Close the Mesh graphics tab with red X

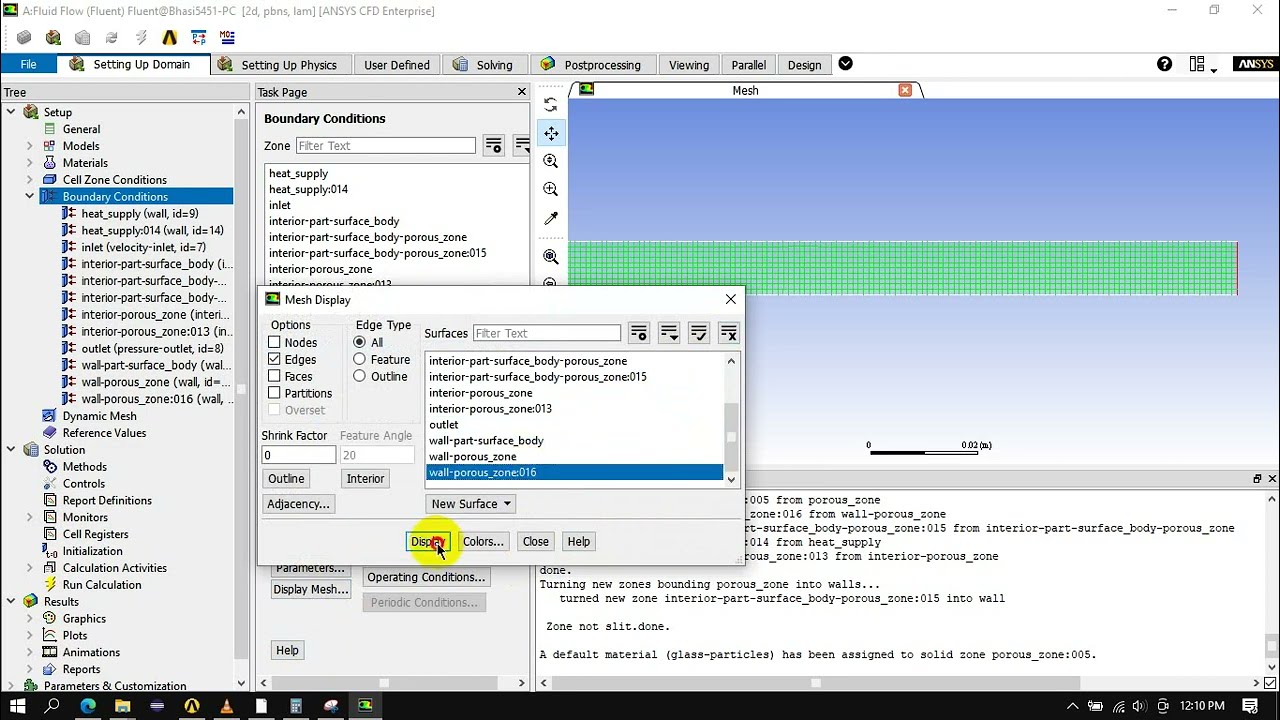tap(905, 90)
